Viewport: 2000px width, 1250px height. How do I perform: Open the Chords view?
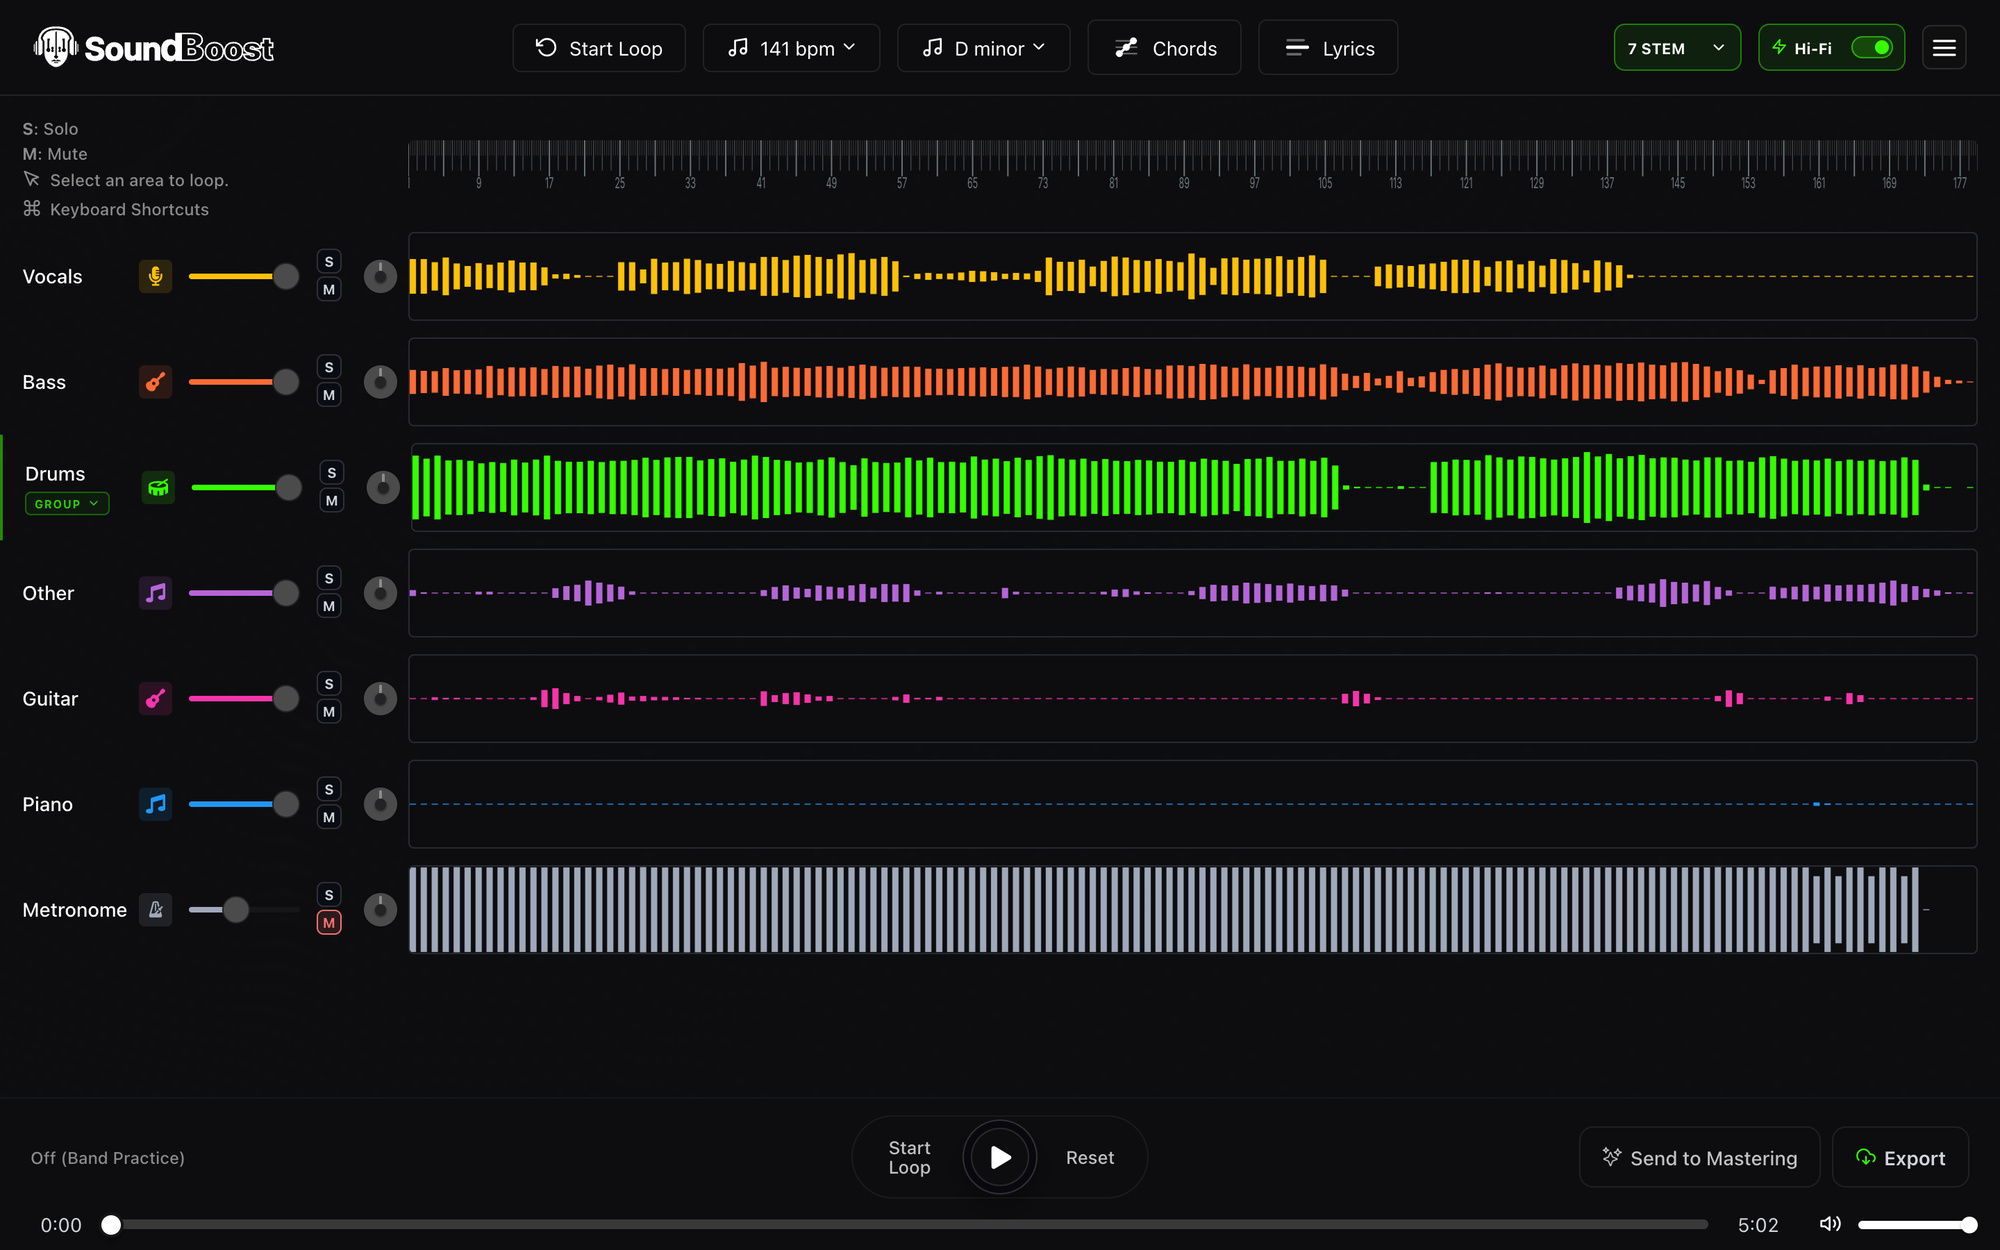(1164, 48)
